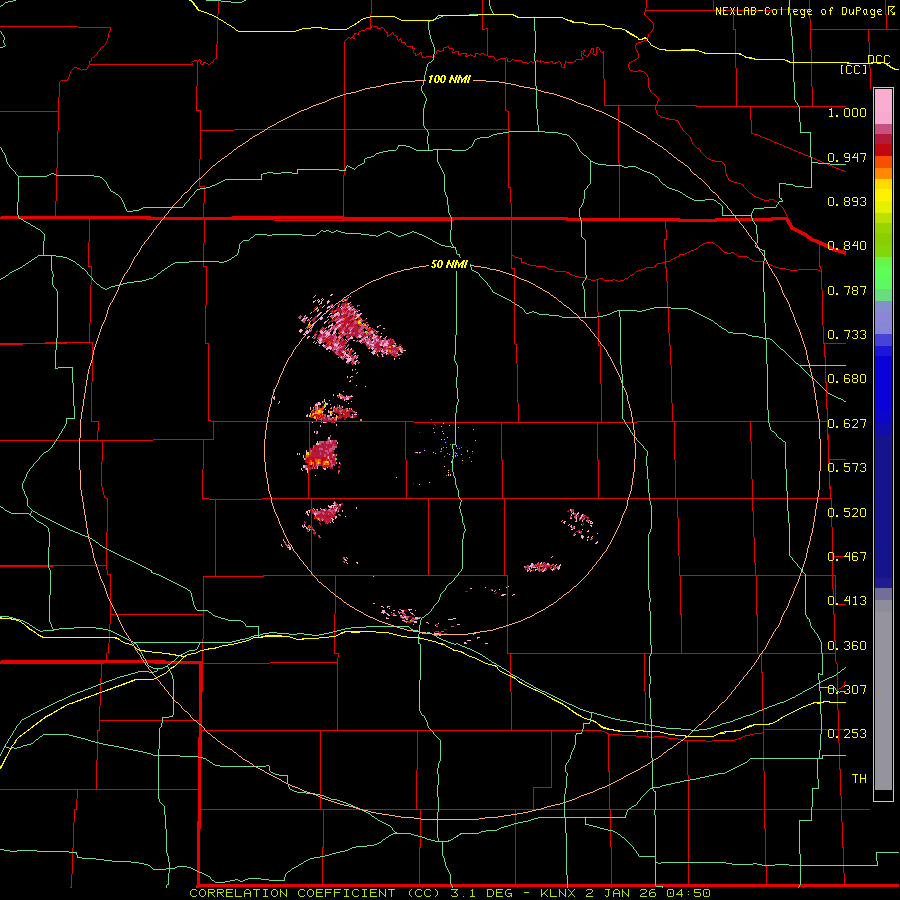Click the light pink band atop the color bar
The width and height of the screenshot is (900, 900).
[x=883, y=107]
